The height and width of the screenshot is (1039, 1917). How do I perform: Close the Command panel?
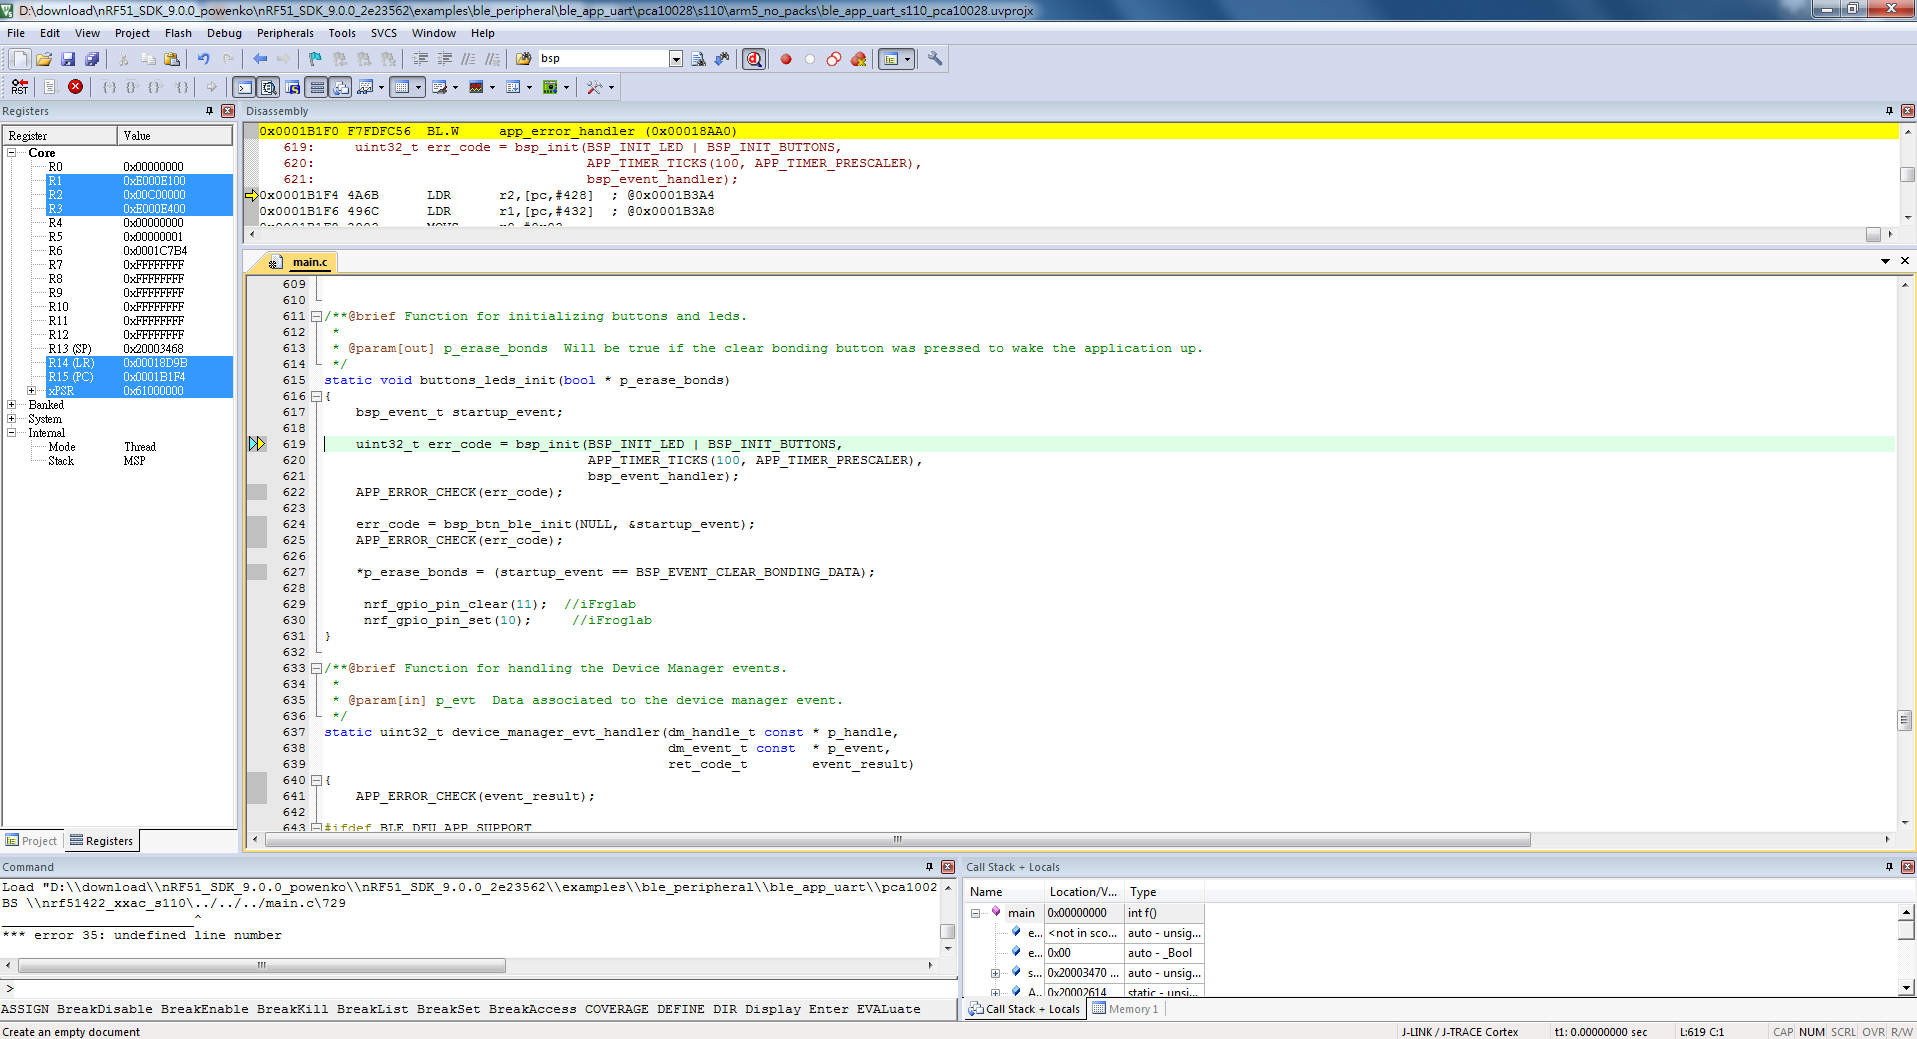[x=948, y=867]
